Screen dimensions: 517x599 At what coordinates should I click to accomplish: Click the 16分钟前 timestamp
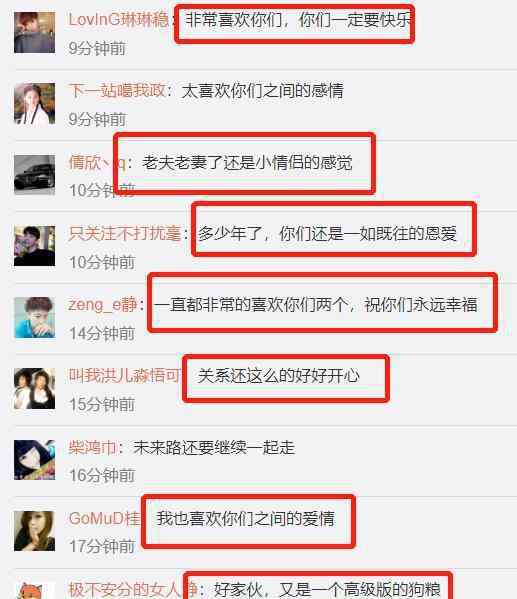(x=102, y=475)
